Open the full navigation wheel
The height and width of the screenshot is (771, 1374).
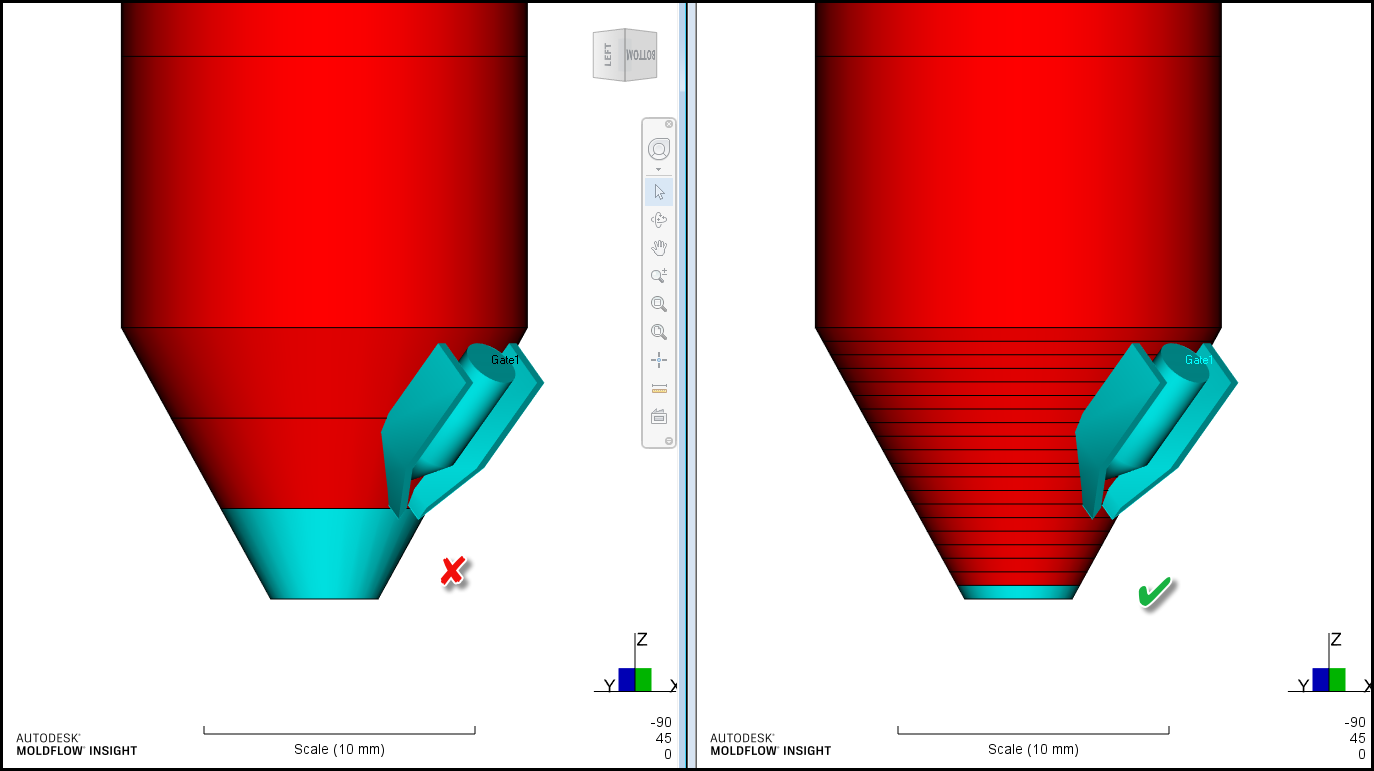[x=659, y=149]
